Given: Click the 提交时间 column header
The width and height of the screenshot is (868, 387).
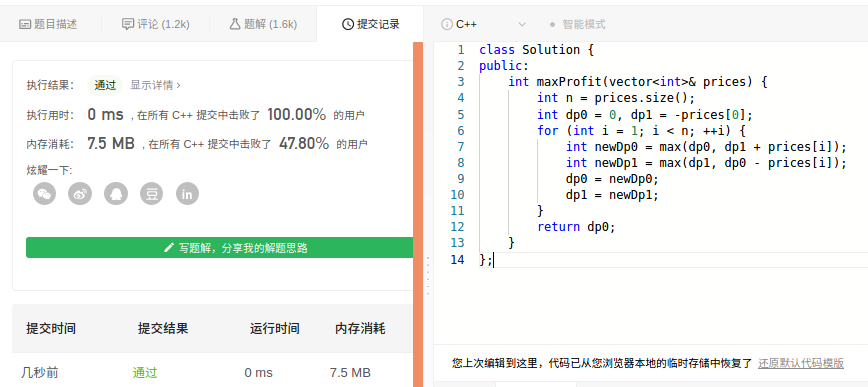Looking at the screenshot, I should click(51, 328).
